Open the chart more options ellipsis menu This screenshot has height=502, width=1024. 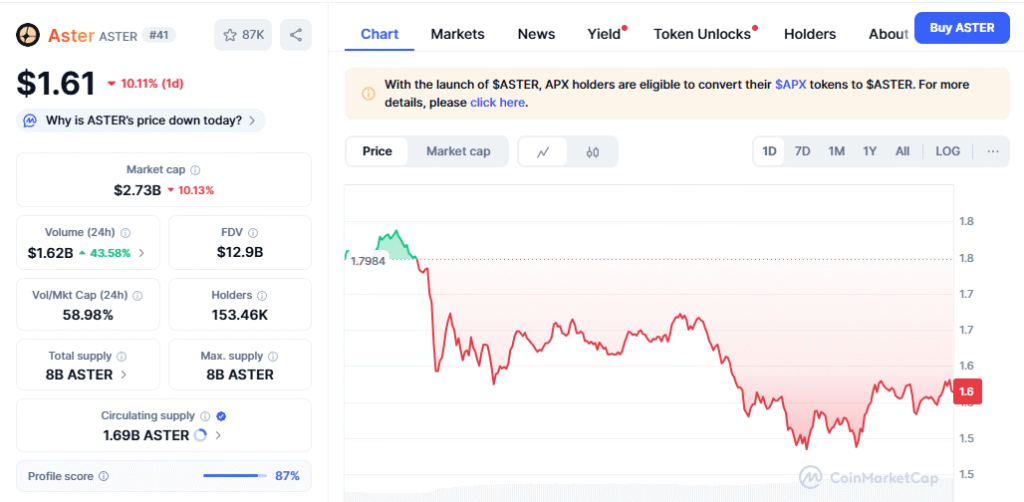992,151
